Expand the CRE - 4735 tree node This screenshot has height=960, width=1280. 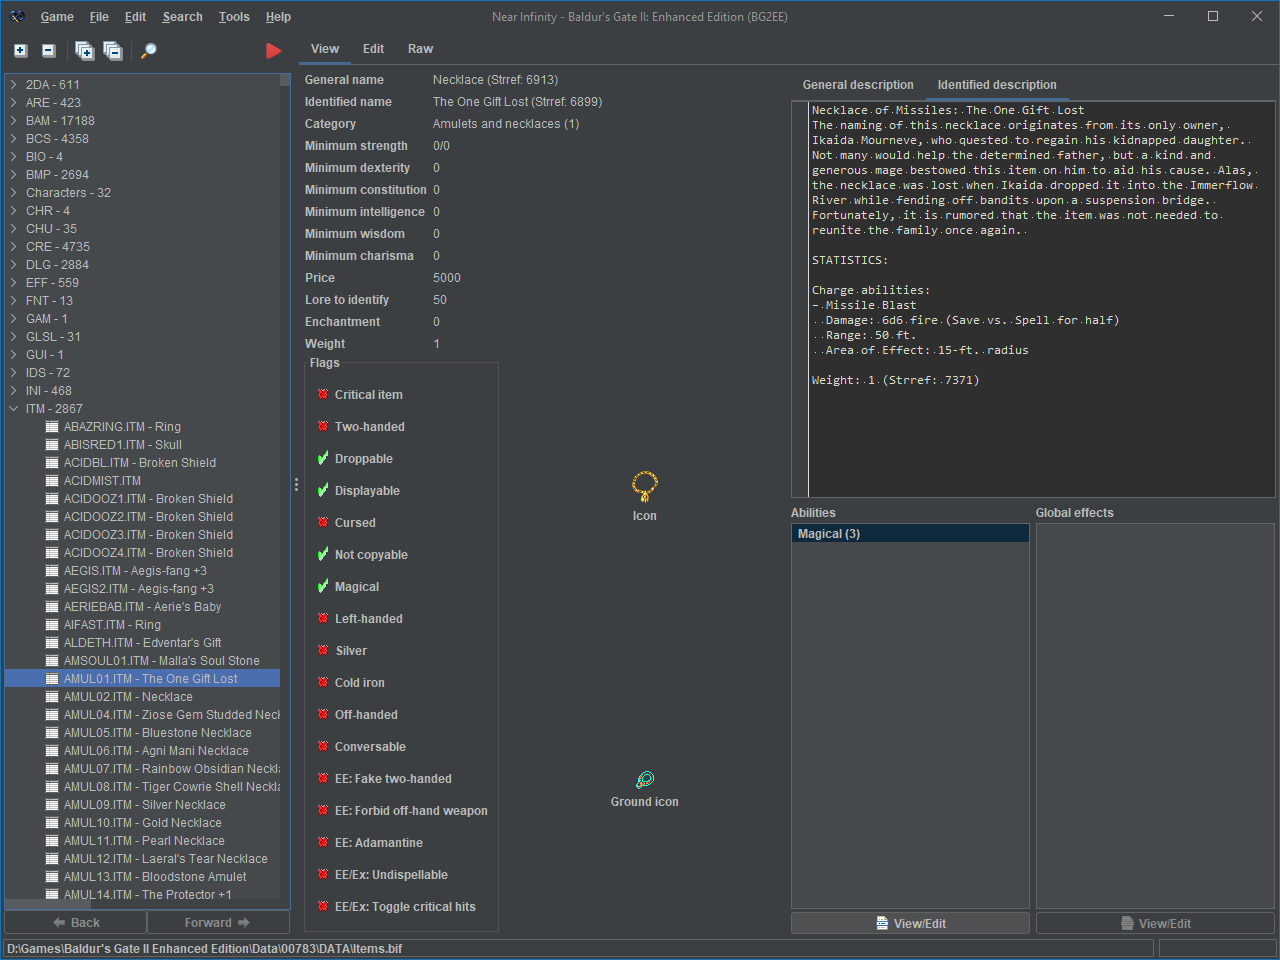coord(14,247)
